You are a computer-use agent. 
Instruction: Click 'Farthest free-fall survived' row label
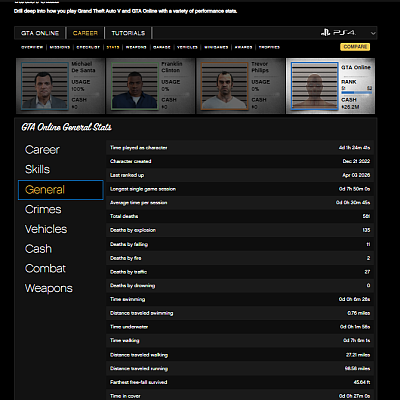[139, 382]
